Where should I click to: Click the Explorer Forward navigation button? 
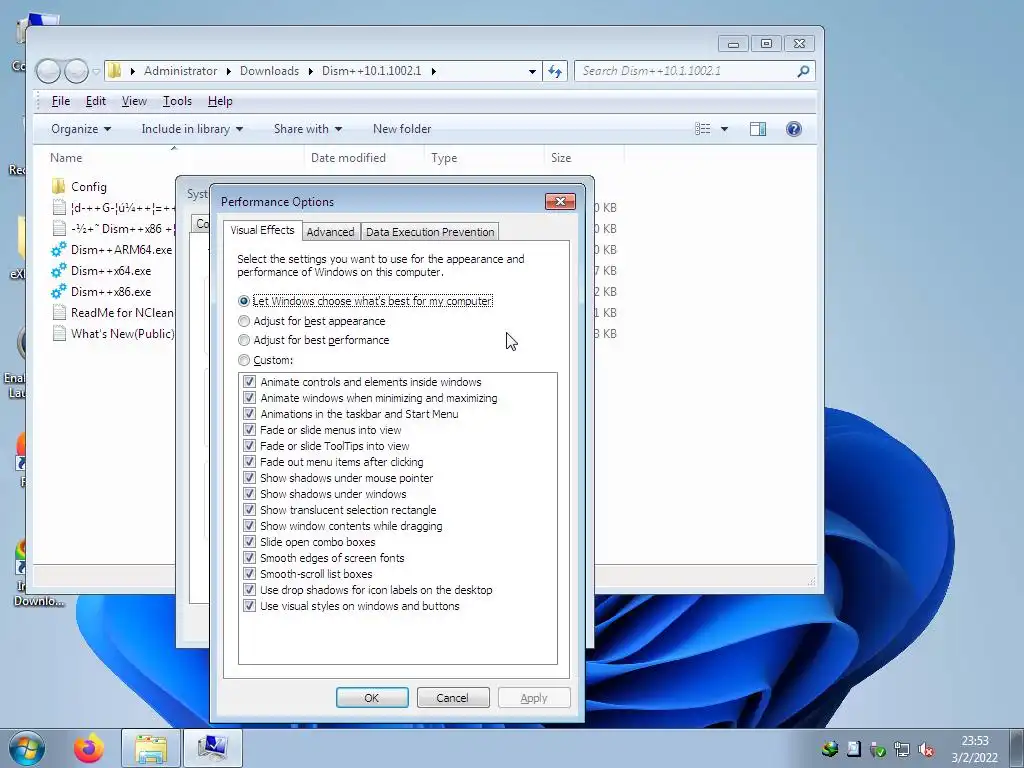(76, 71)
